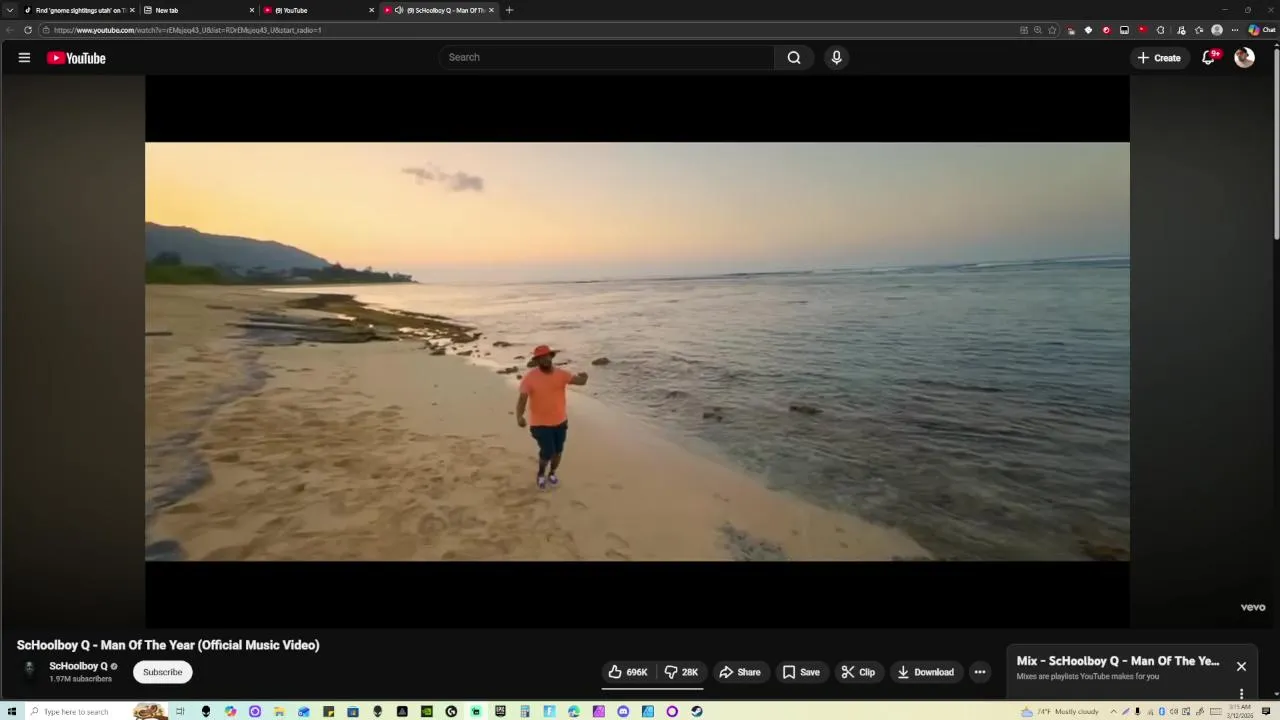Close the New tab tab
Viewport: 1280px width, 720px height.
(252, 10)
